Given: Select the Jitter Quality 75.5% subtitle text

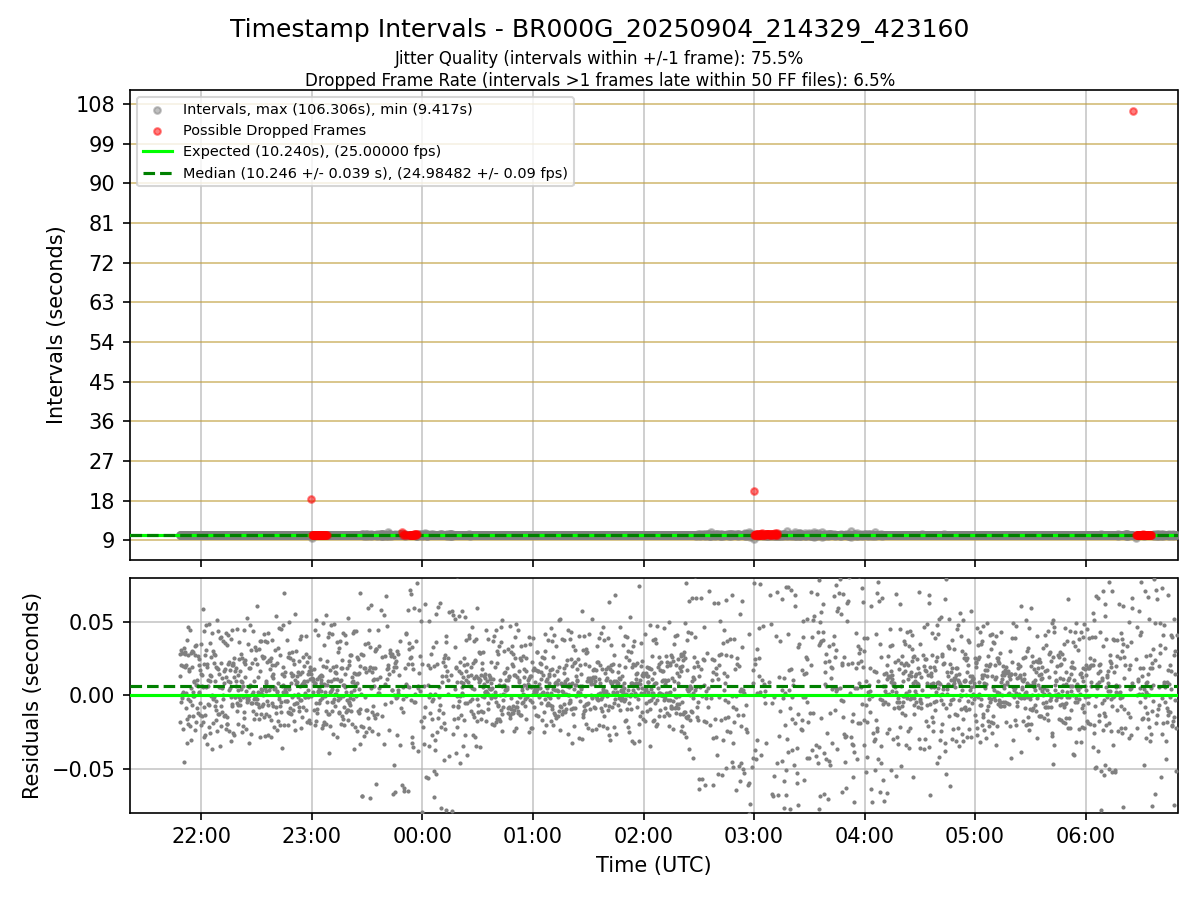Looking at the screenshot, I should (x=599, y=58).
